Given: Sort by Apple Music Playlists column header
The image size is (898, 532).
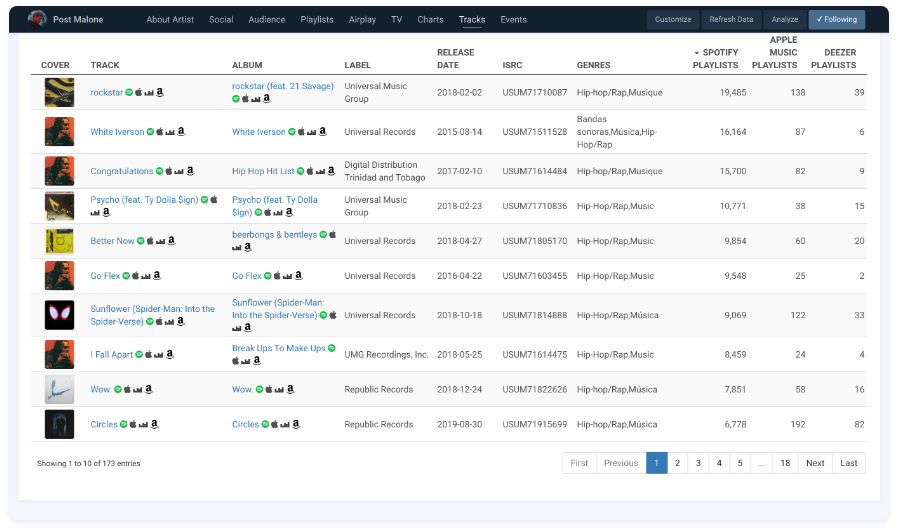Looking at the screenshot, I should [x=774, y=52].
